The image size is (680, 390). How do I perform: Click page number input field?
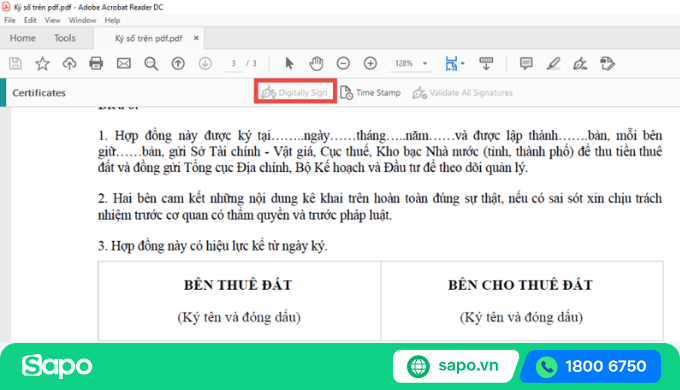(x=233, y=64)
